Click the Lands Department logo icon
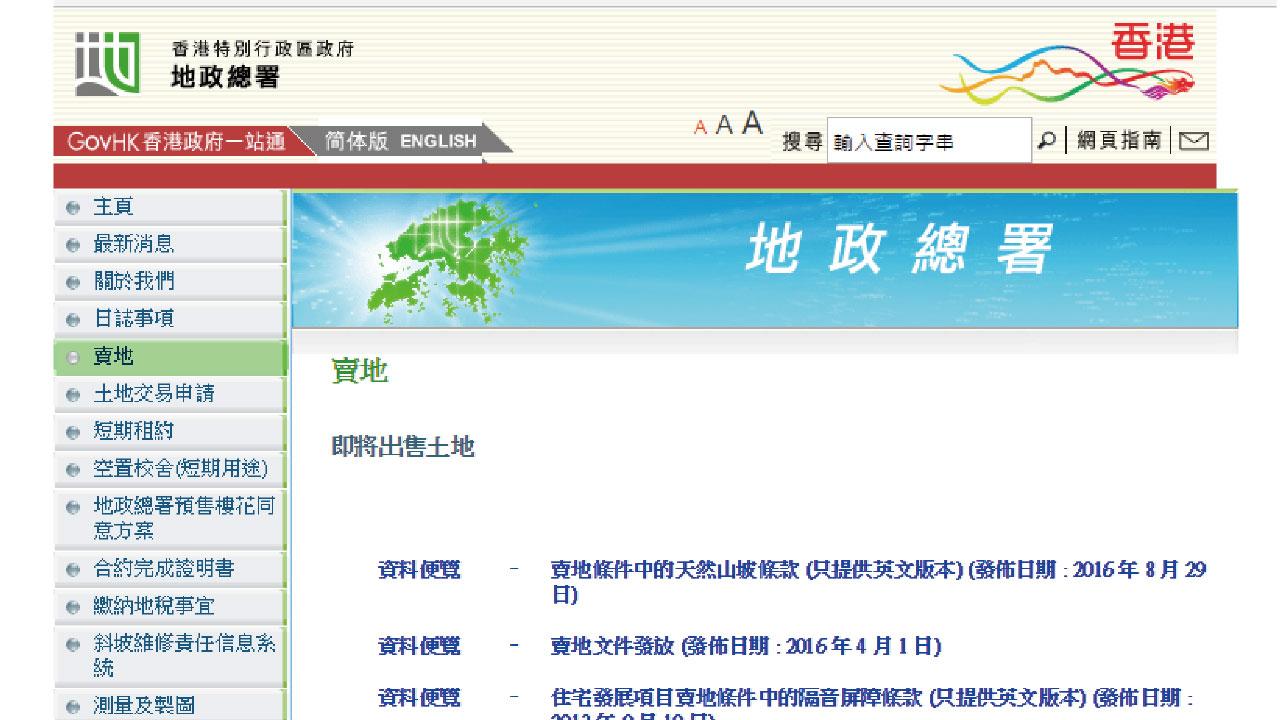This screenshot has width=1280, height=720. [107, 64]
